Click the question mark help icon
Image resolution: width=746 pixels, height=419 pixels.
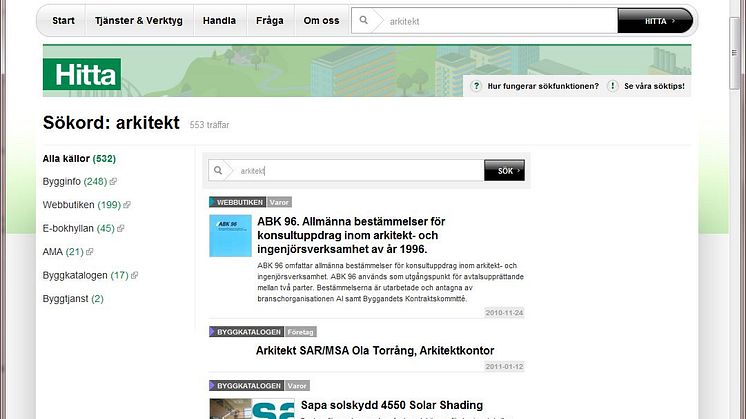pyautogui.click(x=476, y=86)
